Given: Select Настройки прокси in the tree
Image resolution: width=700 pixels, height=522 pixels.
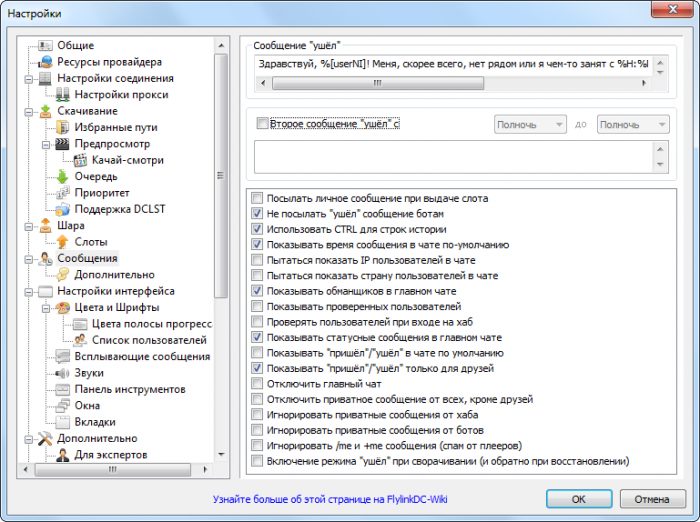Looking at the screenshot, I should tap(121, 95).
